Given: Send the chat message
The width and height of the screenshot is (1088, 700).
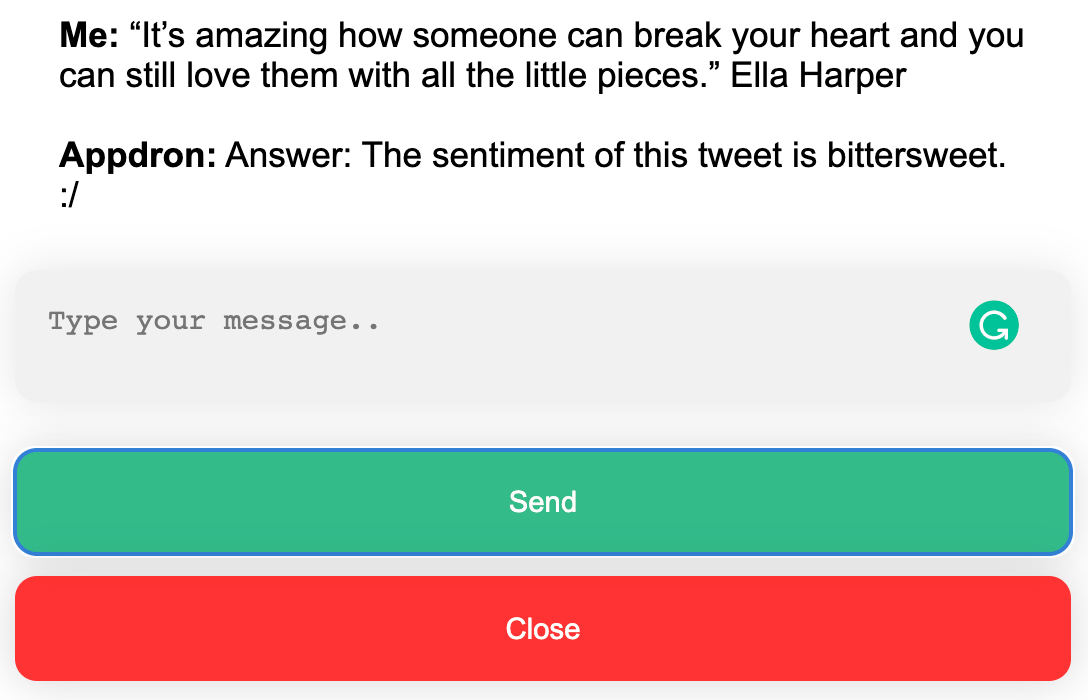Looking at the screenshot, I should pyautogui.click(x=543, y=502).
